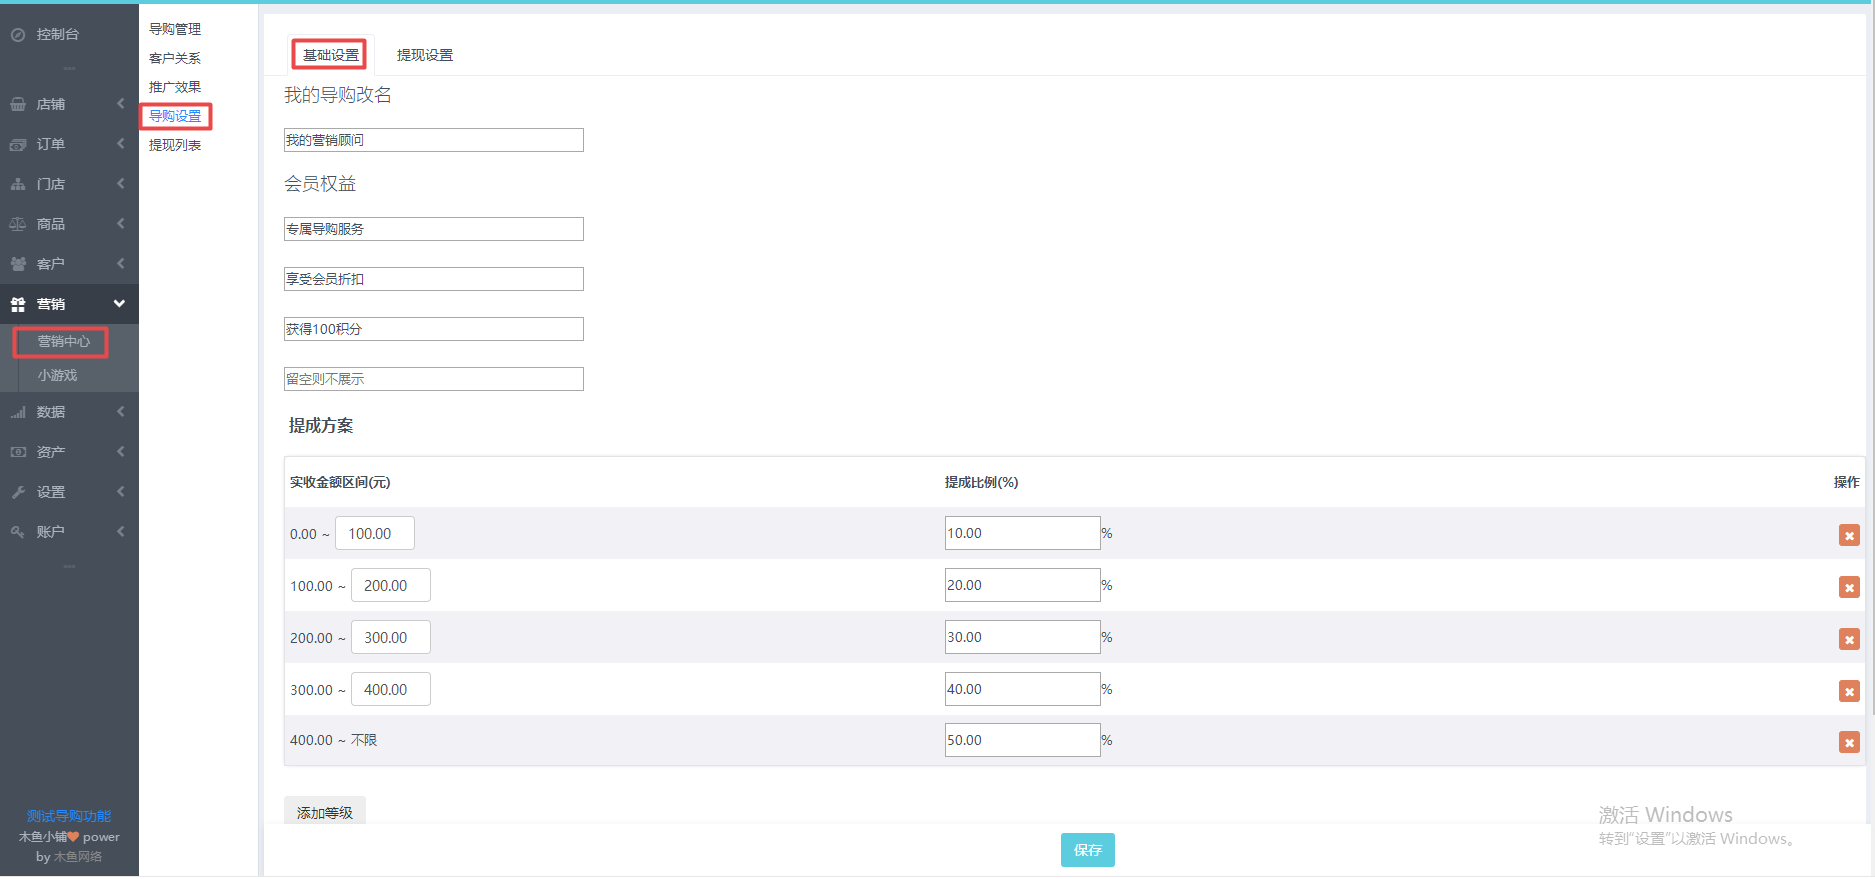Click the 门店 stores icon in sidebar
Image resolution: width=1875 pixels, height=879 pixels.
(18, 184)
